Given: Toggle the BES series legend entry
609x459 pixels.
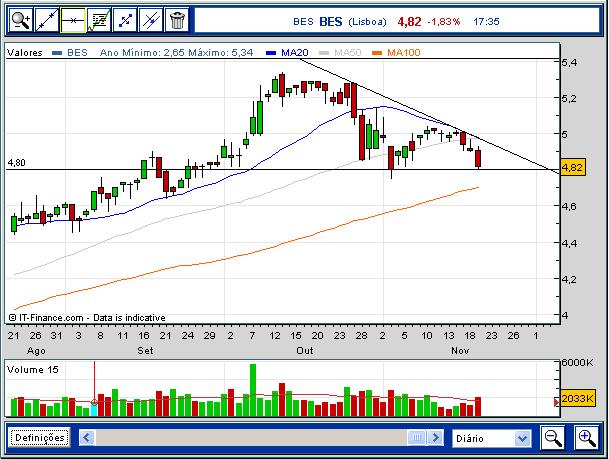Looking at the screenshot, I should 70,52.
